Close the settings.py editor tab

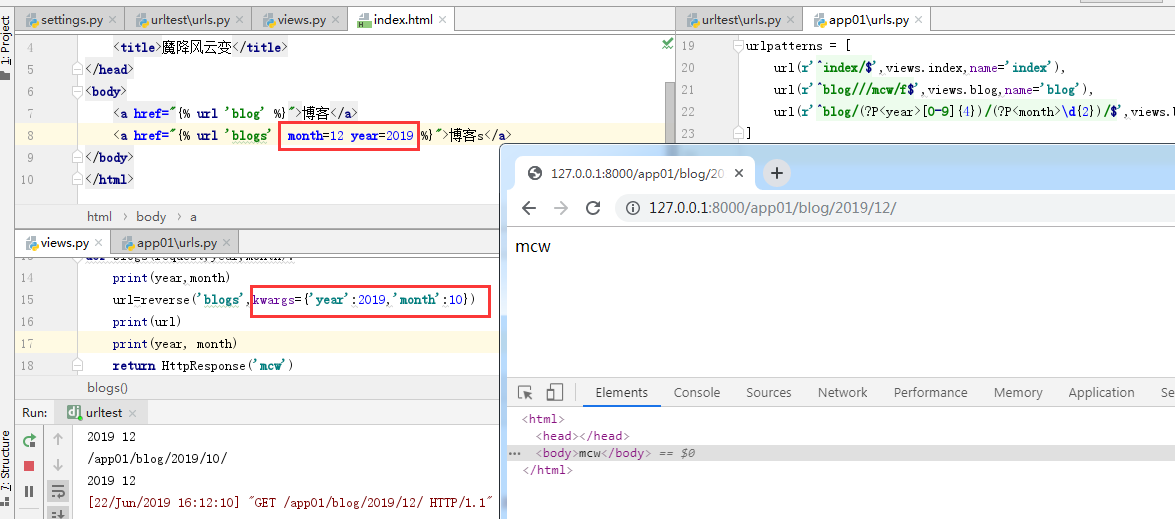[112, 20]
